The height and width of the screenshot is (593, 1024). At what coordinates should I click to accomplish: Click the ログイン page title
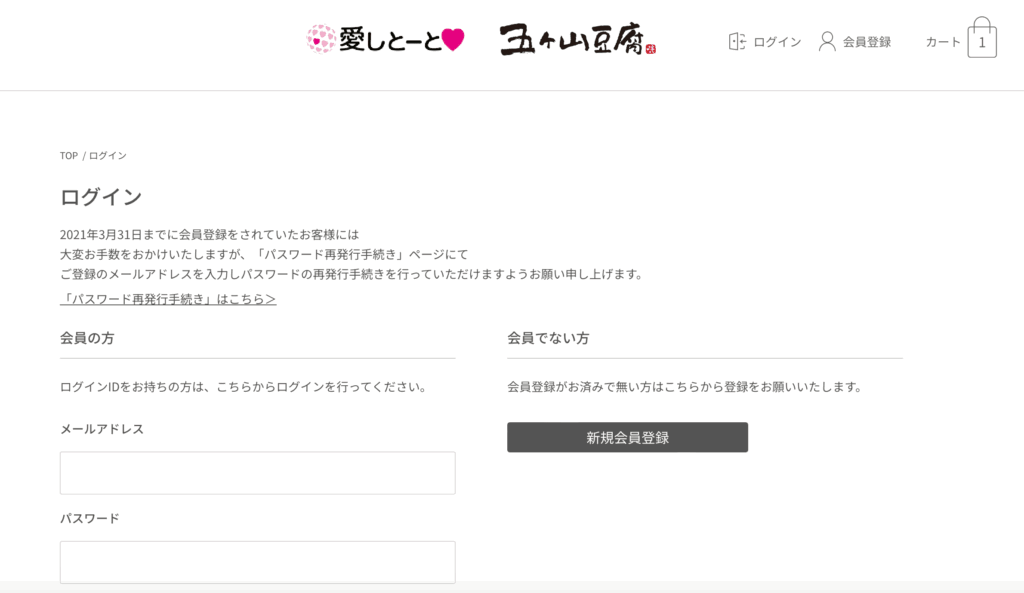tap(101, 197)
